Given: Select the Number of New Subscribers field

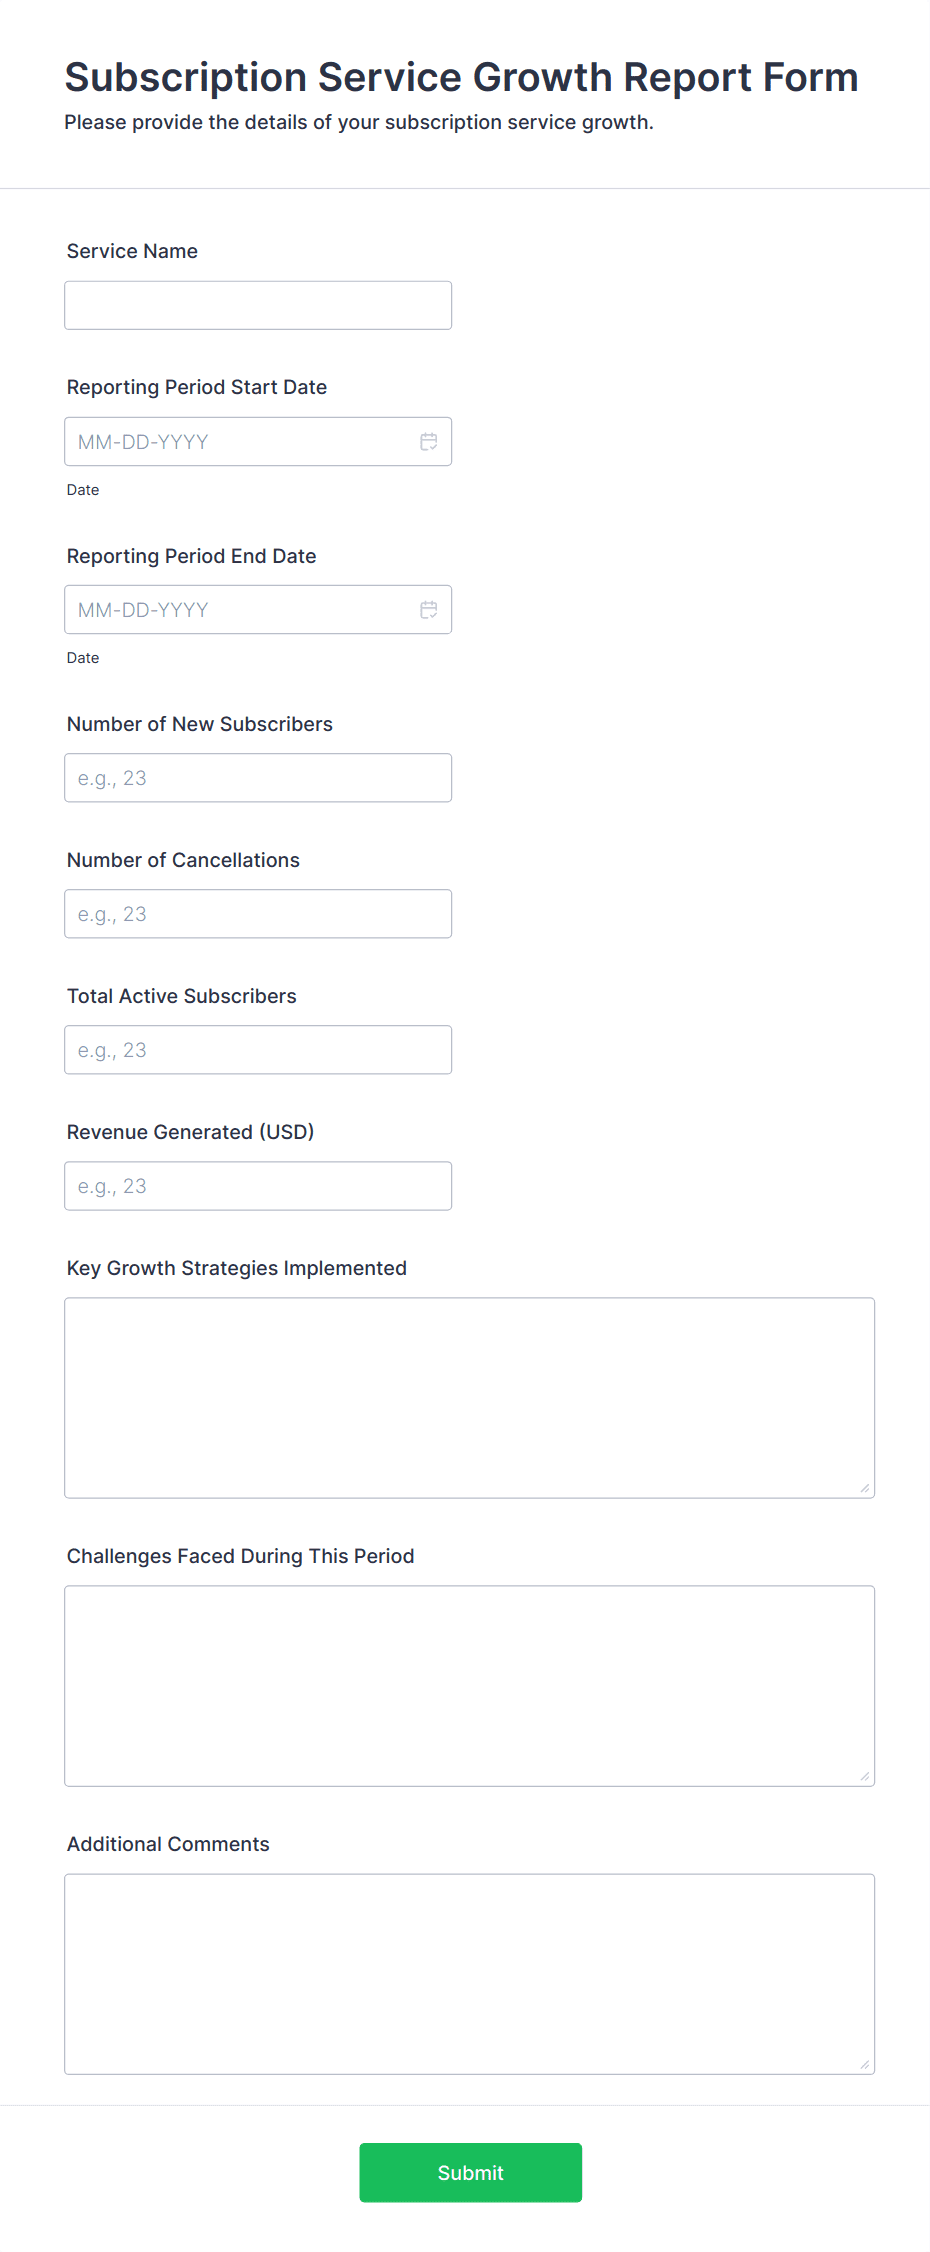Looking at the screenshot, I should [258, 778].
